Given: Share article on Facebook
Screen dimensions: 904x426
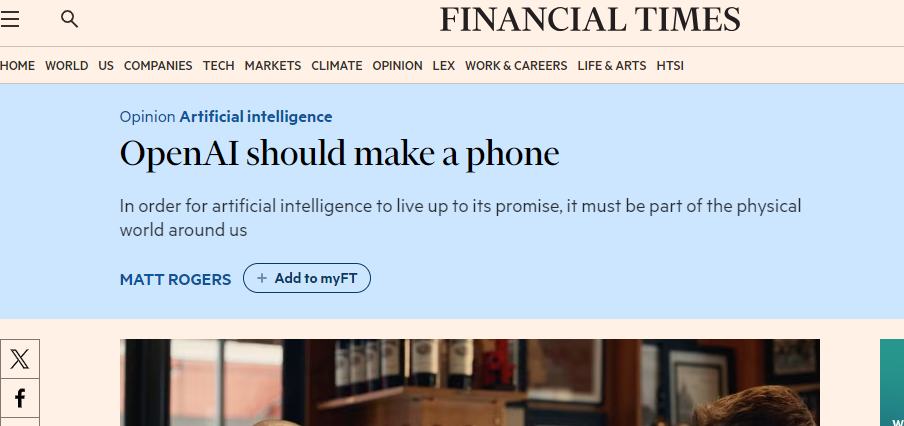Looking at the screenshot, I should click(20, 398).
